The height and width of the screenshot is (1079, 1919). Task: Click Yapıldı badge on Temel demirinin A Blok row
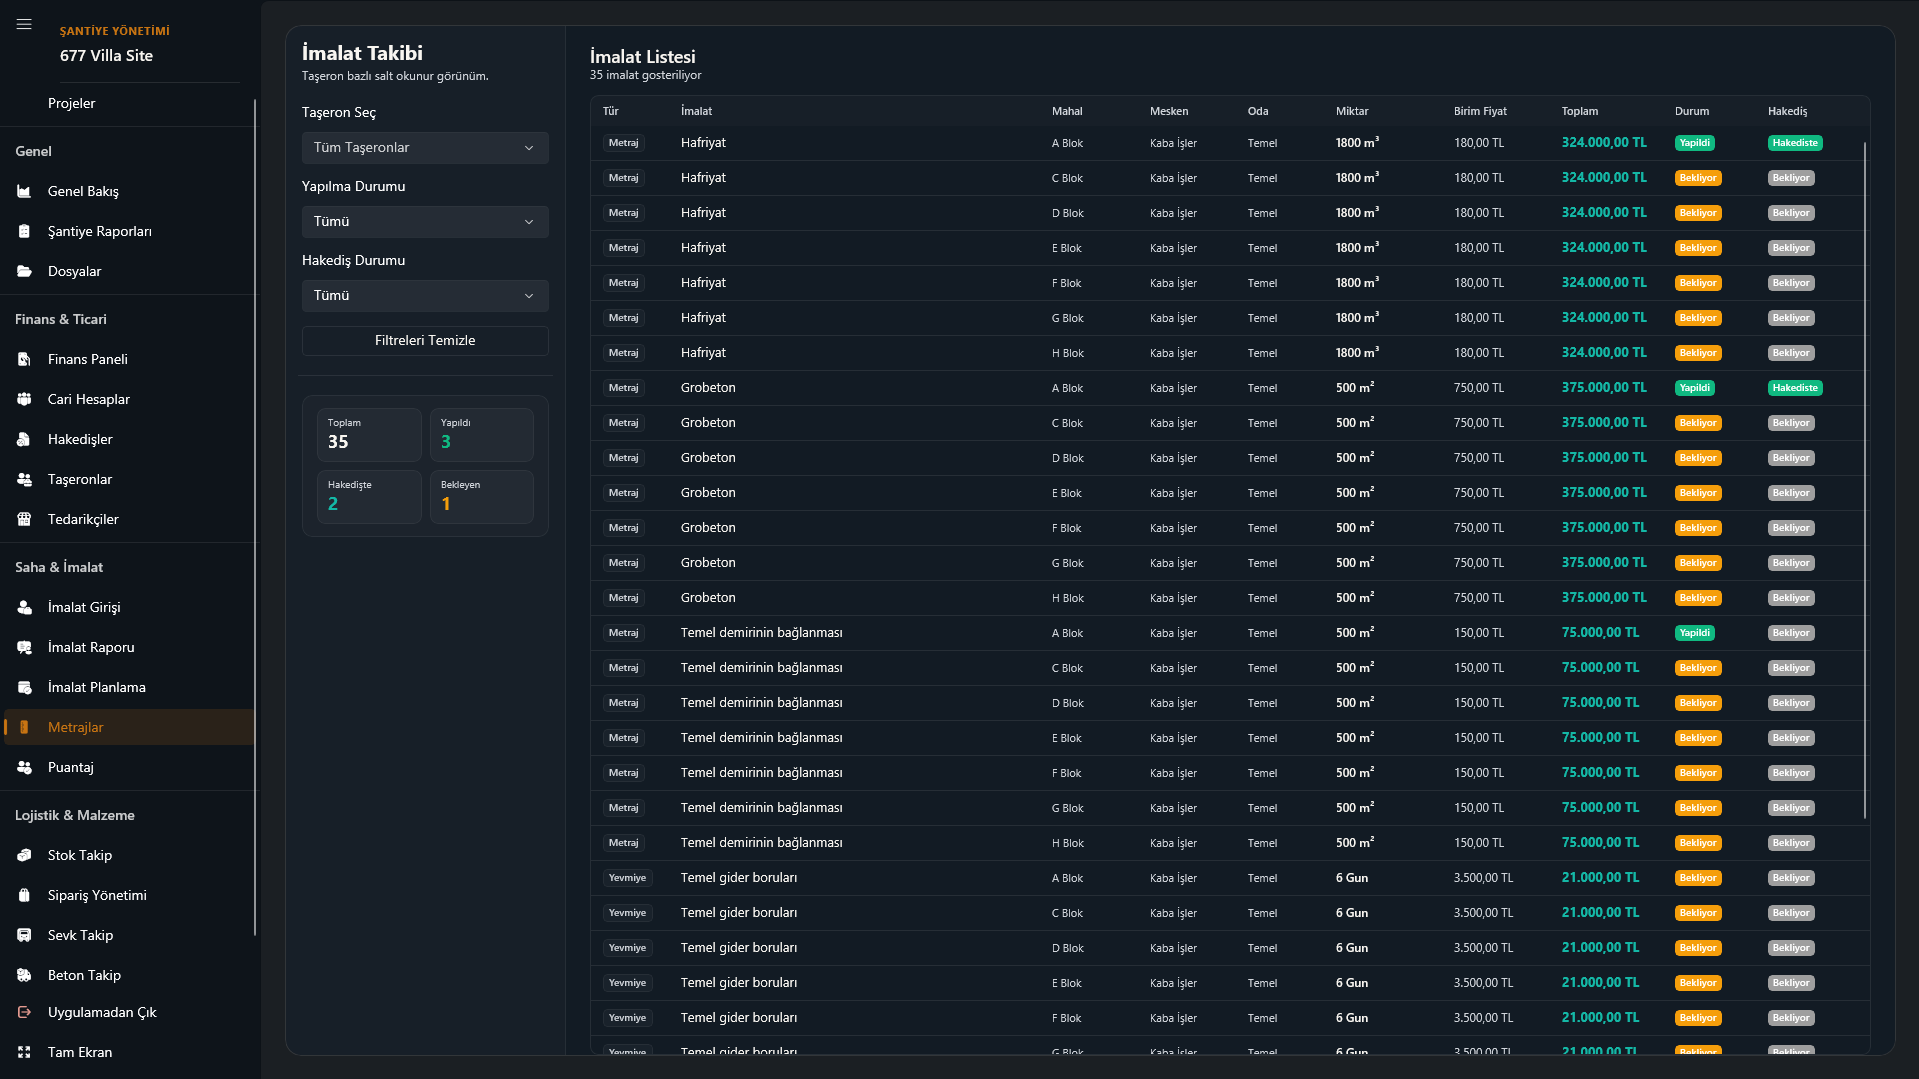(x=1695, y=633)
